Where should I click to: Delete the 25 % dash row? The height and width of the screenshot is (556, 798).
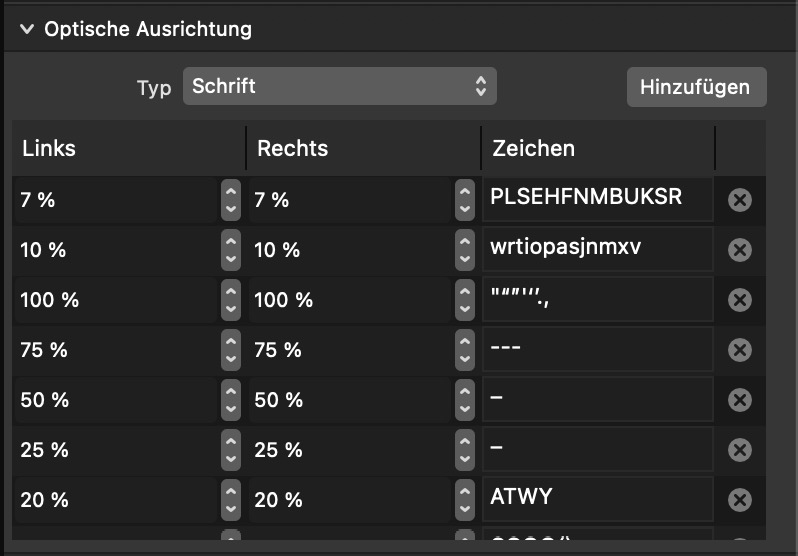[739, 450]
